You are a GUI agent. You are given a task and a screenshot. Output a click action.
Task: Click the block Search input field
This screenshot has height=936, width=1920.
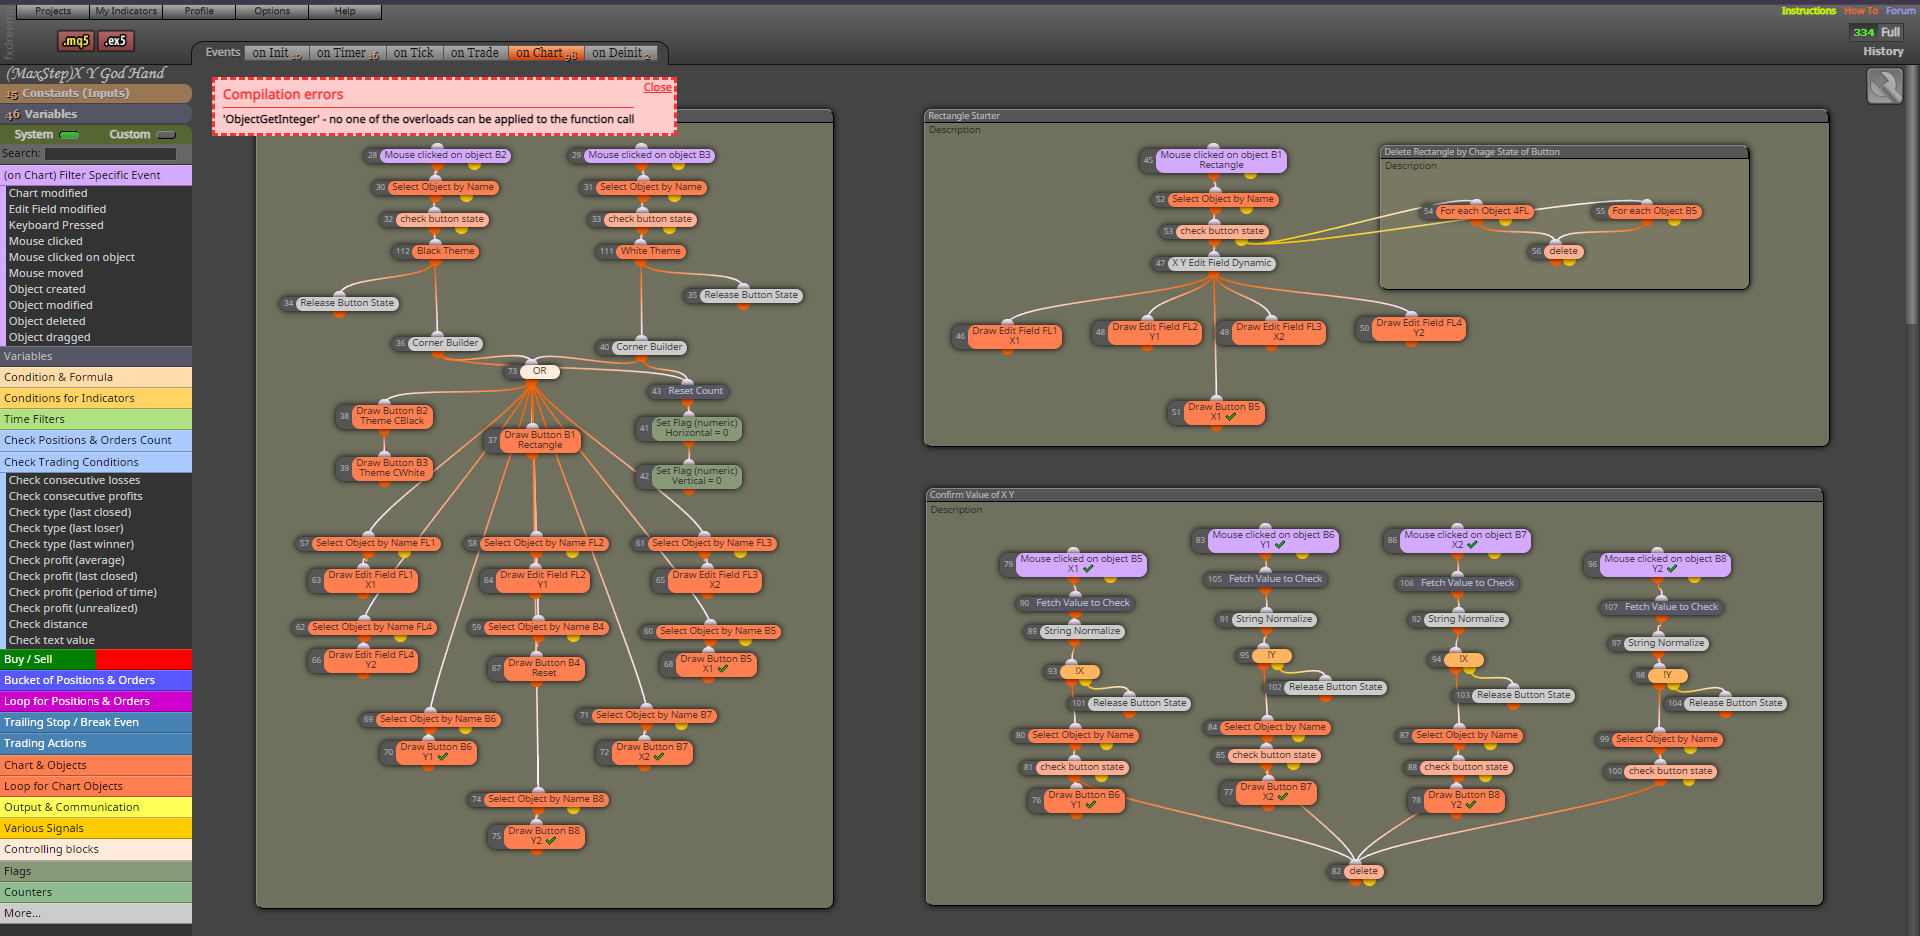point(110,154)
